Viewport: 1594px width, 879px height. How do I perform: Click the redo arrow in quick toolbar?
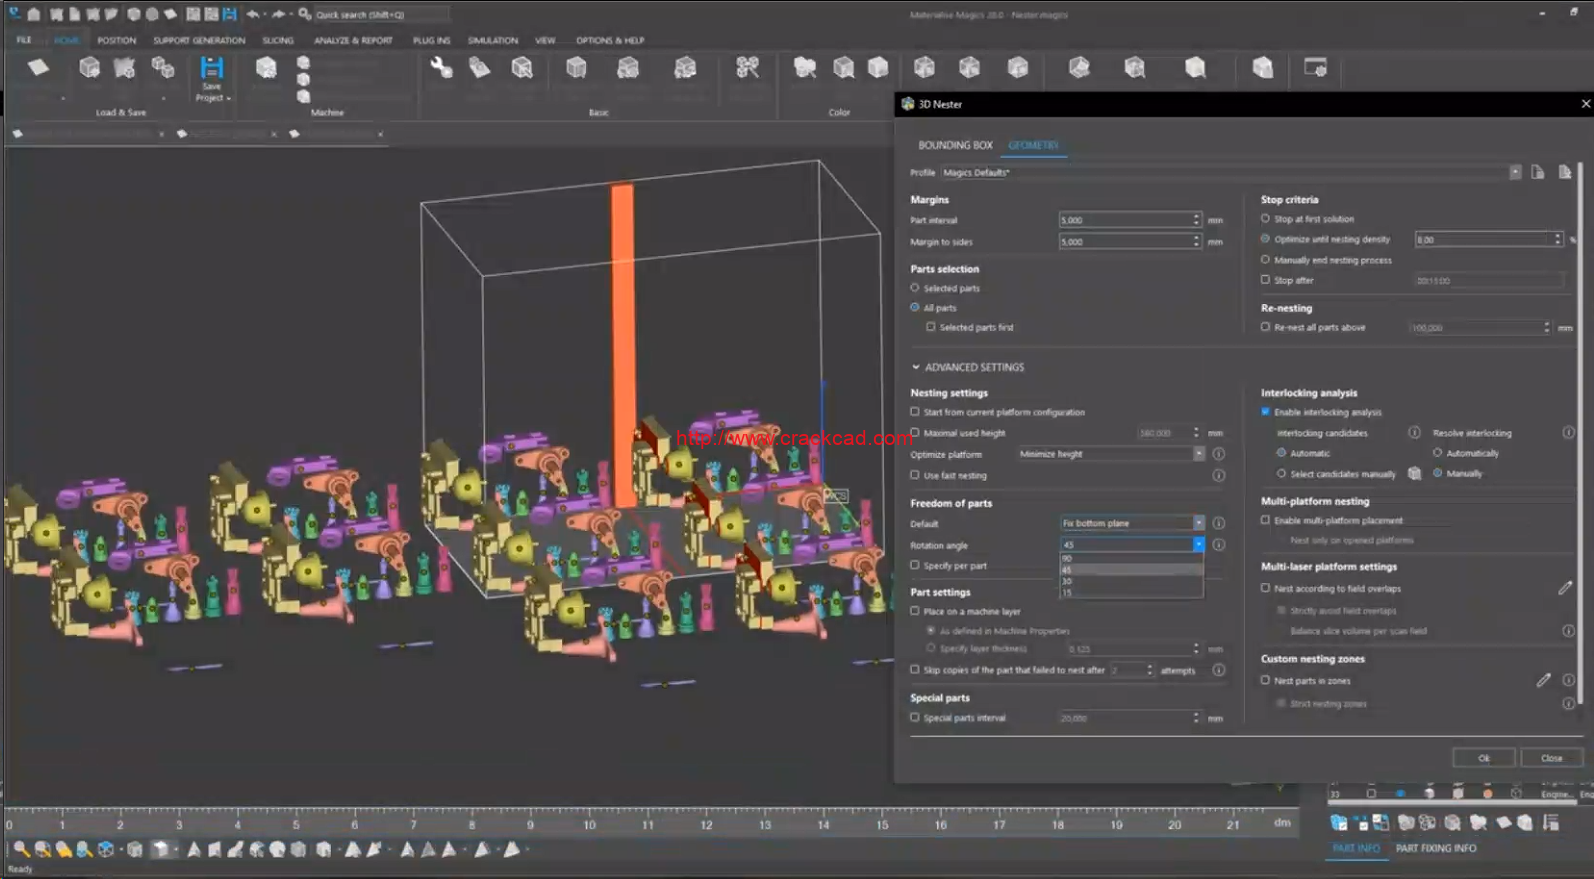coord(279,14)
